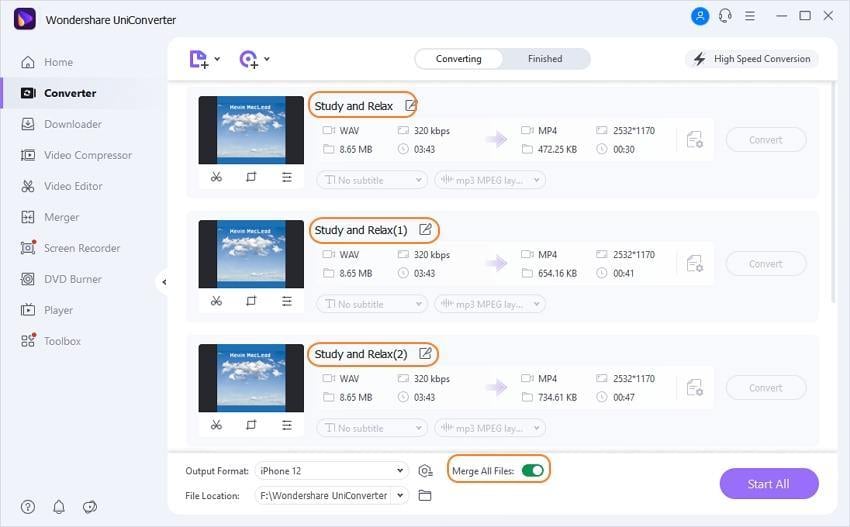Screen dimensions: 850x527
Task: Open the notifications bell icon
Action: 59,507
